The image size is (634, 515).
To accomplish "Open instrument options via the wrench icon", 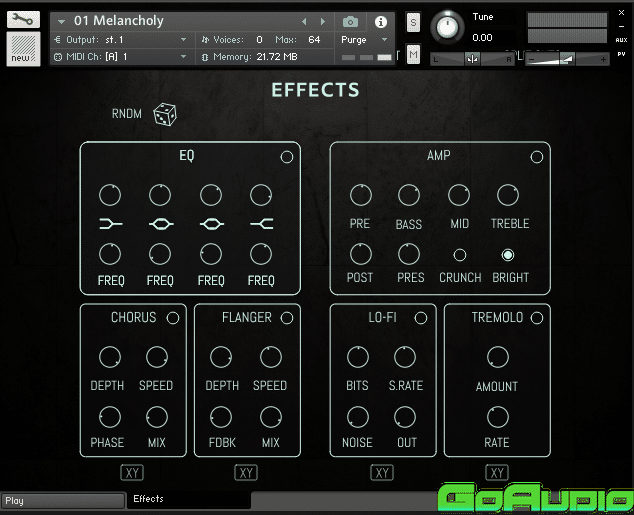I will point(24,19).
